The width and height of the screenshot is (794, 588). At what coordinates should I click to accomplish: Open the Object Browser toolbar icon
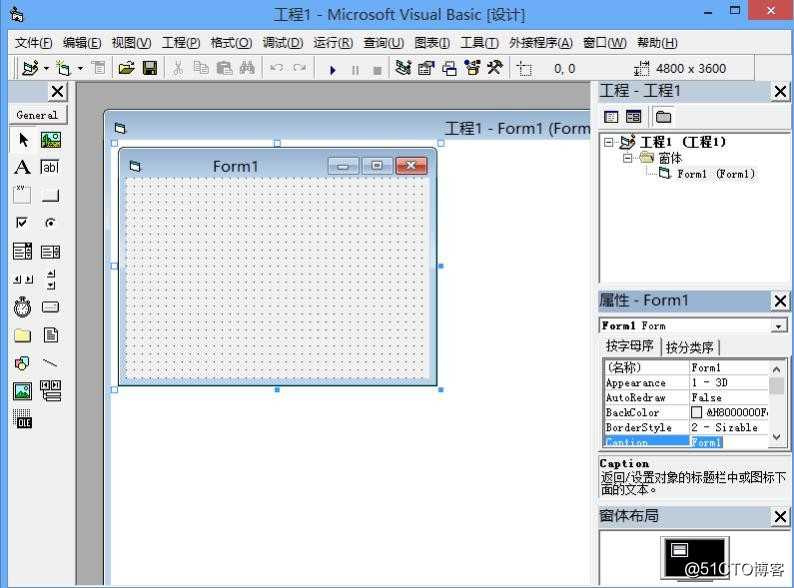click(x=472, y=68)
